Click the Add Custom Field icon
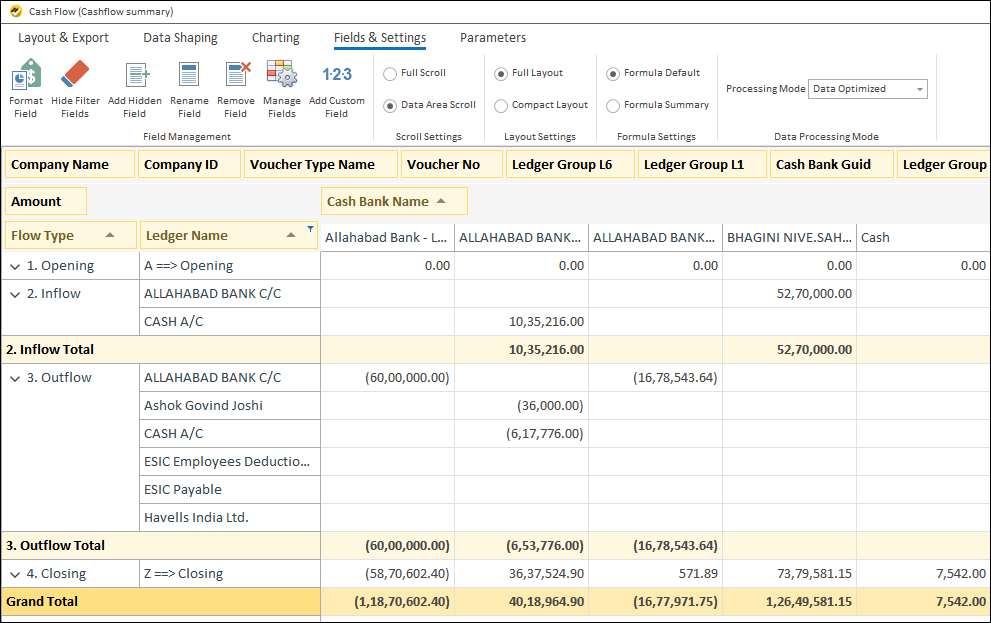 [x=337, y=88]
